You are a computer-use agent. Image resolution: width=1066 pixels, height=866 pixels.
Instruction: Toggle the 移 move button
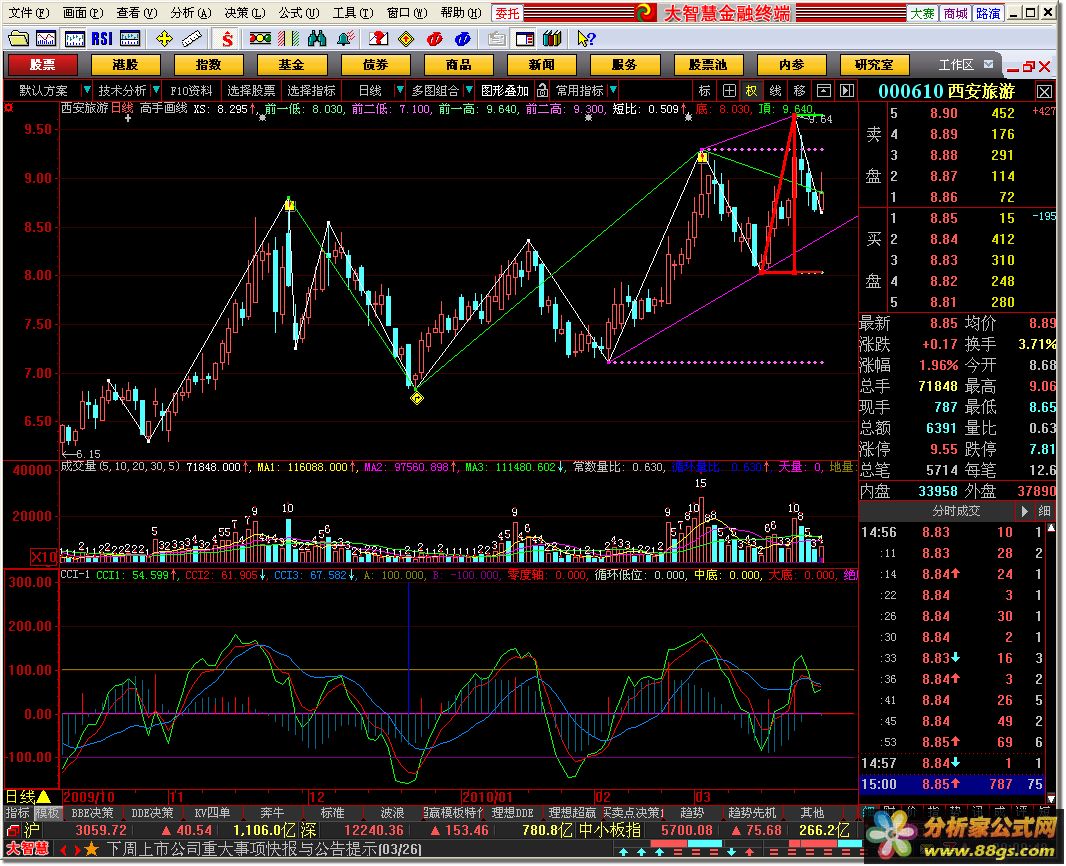800,90
